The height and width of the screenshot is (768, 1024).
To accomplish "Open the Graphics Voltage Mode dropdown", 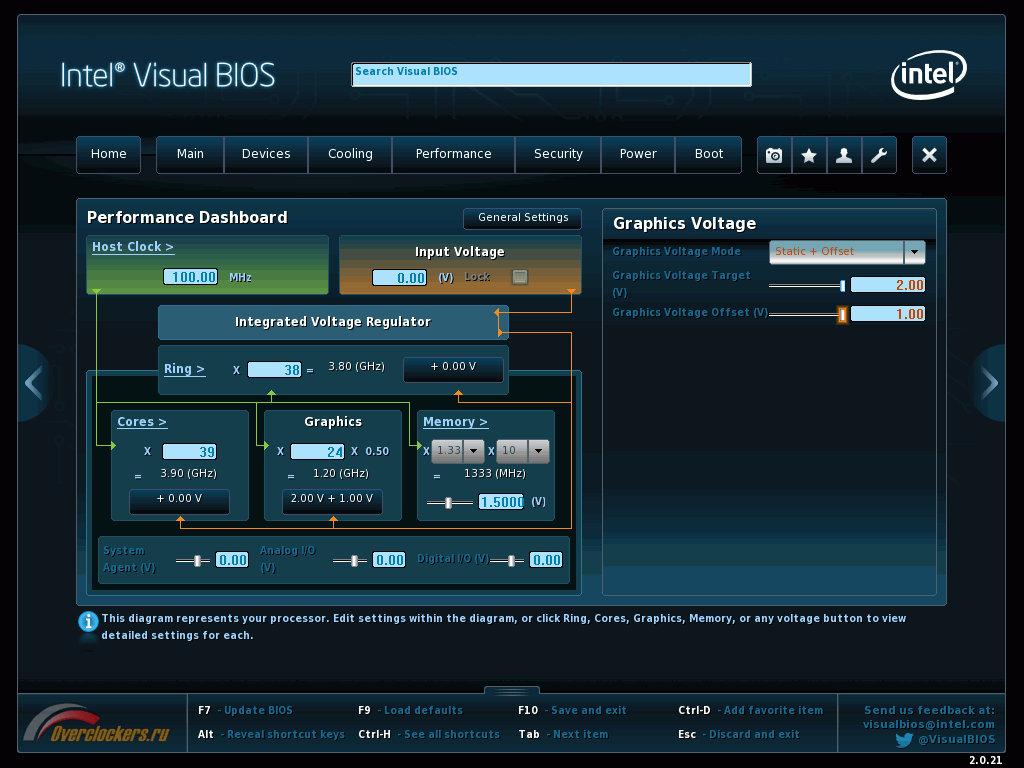I will pos(847,251).
